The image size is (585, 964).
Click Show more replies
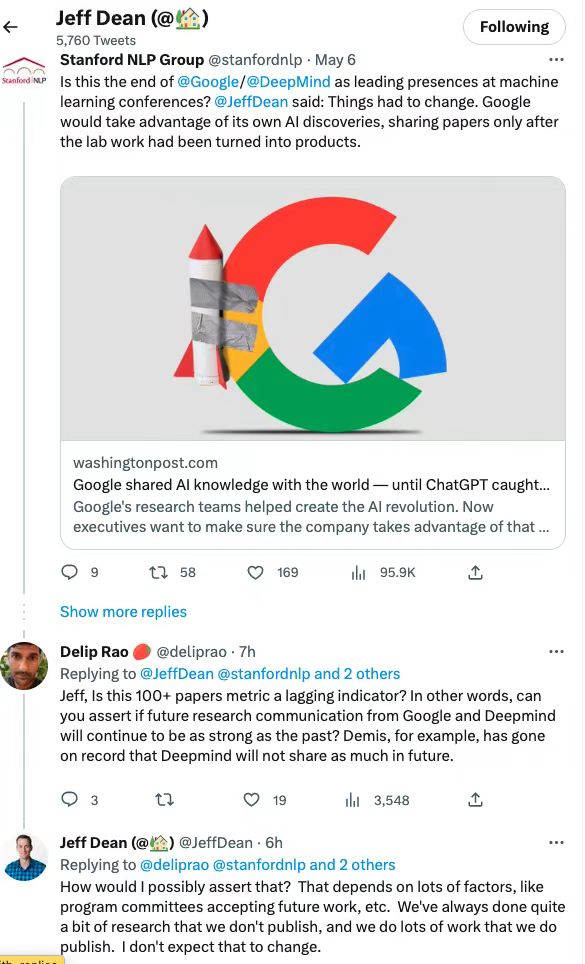123,611
